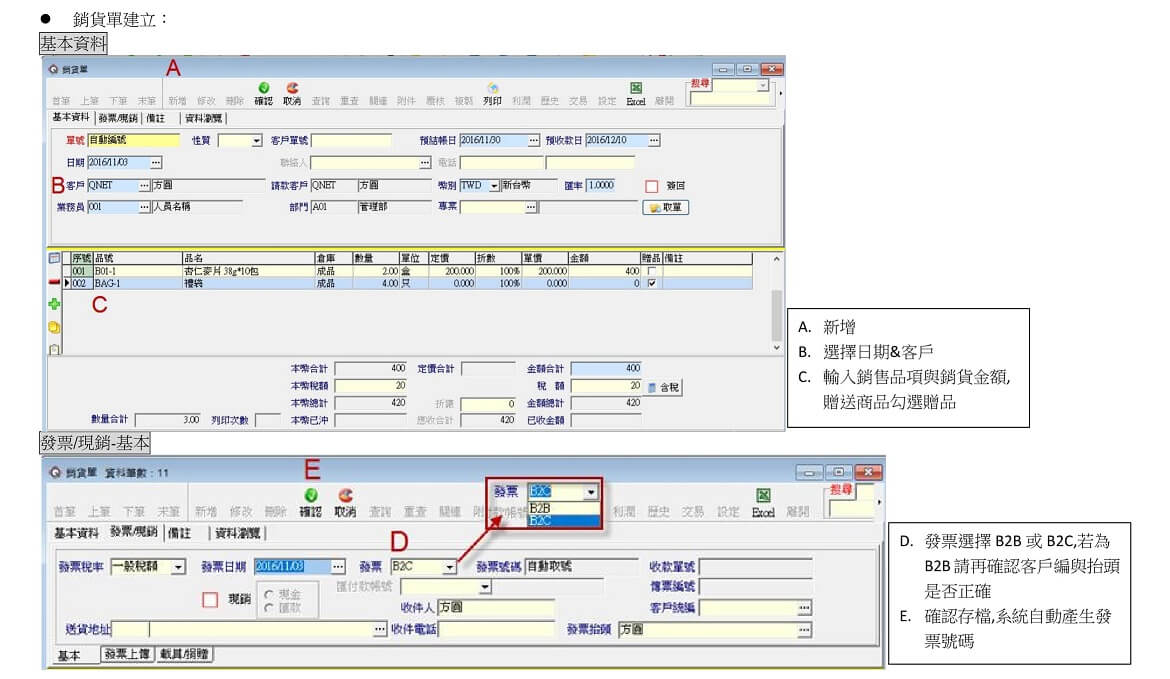Open the 發票稅率 一般稅額 dropdown
The width and height of the screenshot is (1170, 679).
click(x=178, y=567)
